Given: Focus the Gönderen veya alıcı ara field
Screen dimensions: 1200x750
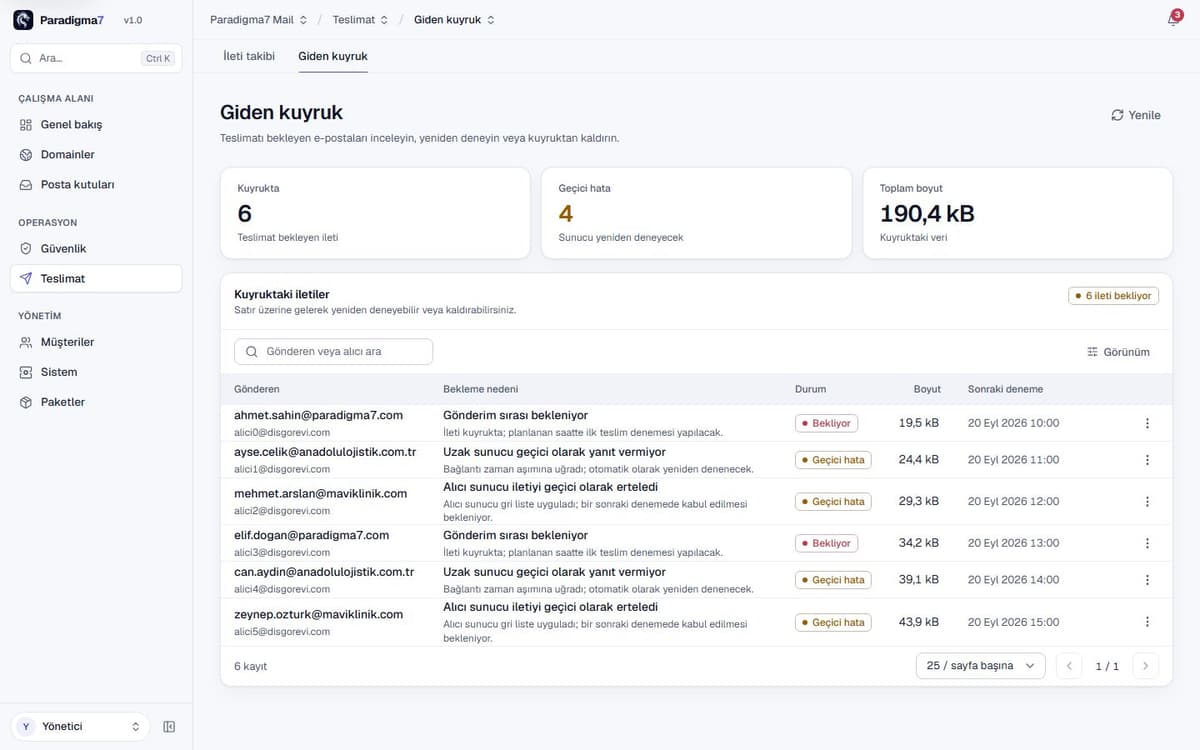Looking at the screenshot, I should pyautogui.click(x=333, y=352).
